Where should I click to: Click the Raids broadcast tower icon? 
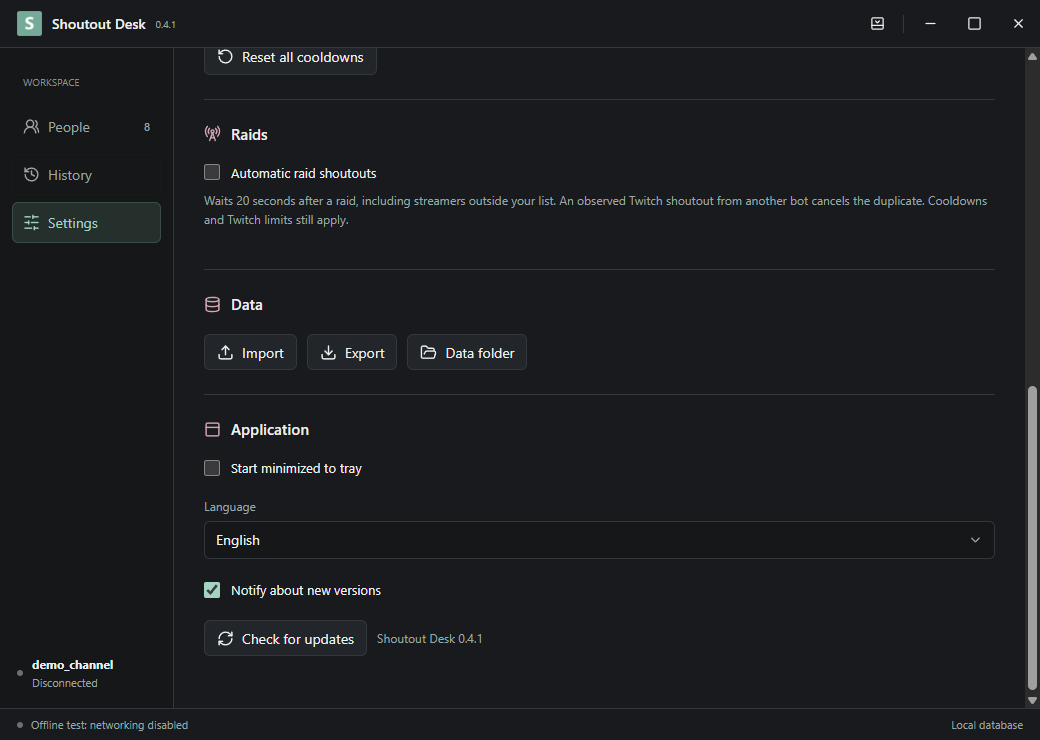click(x=212, y=135)
